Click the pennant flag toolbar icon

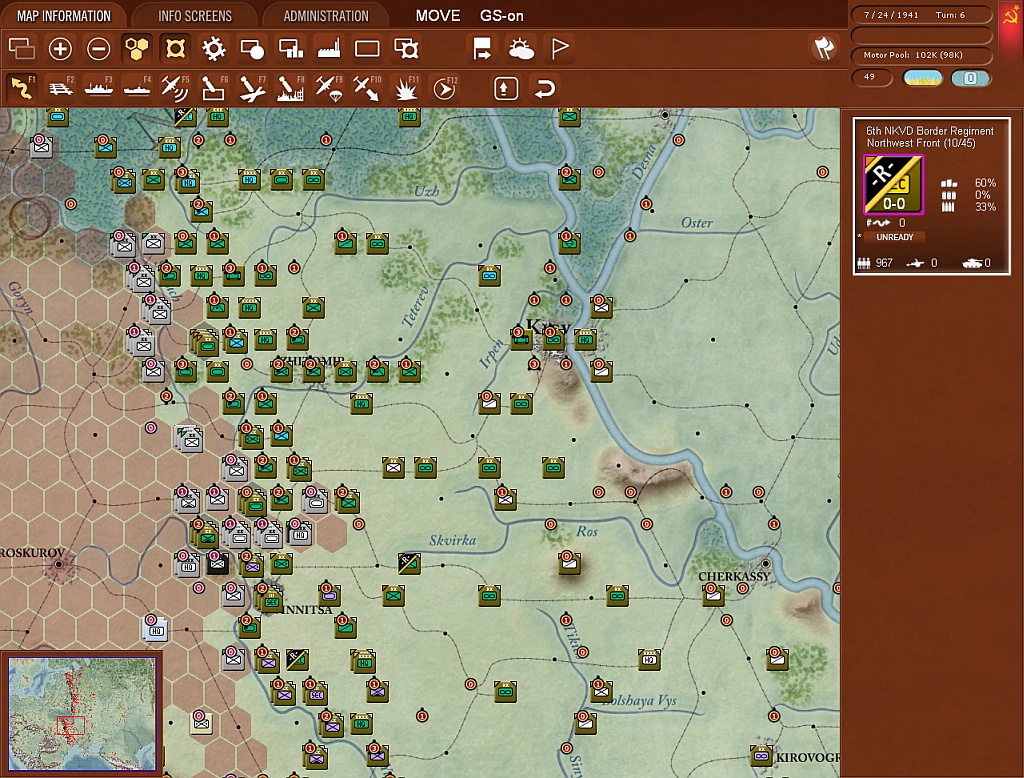pos(560,48)
